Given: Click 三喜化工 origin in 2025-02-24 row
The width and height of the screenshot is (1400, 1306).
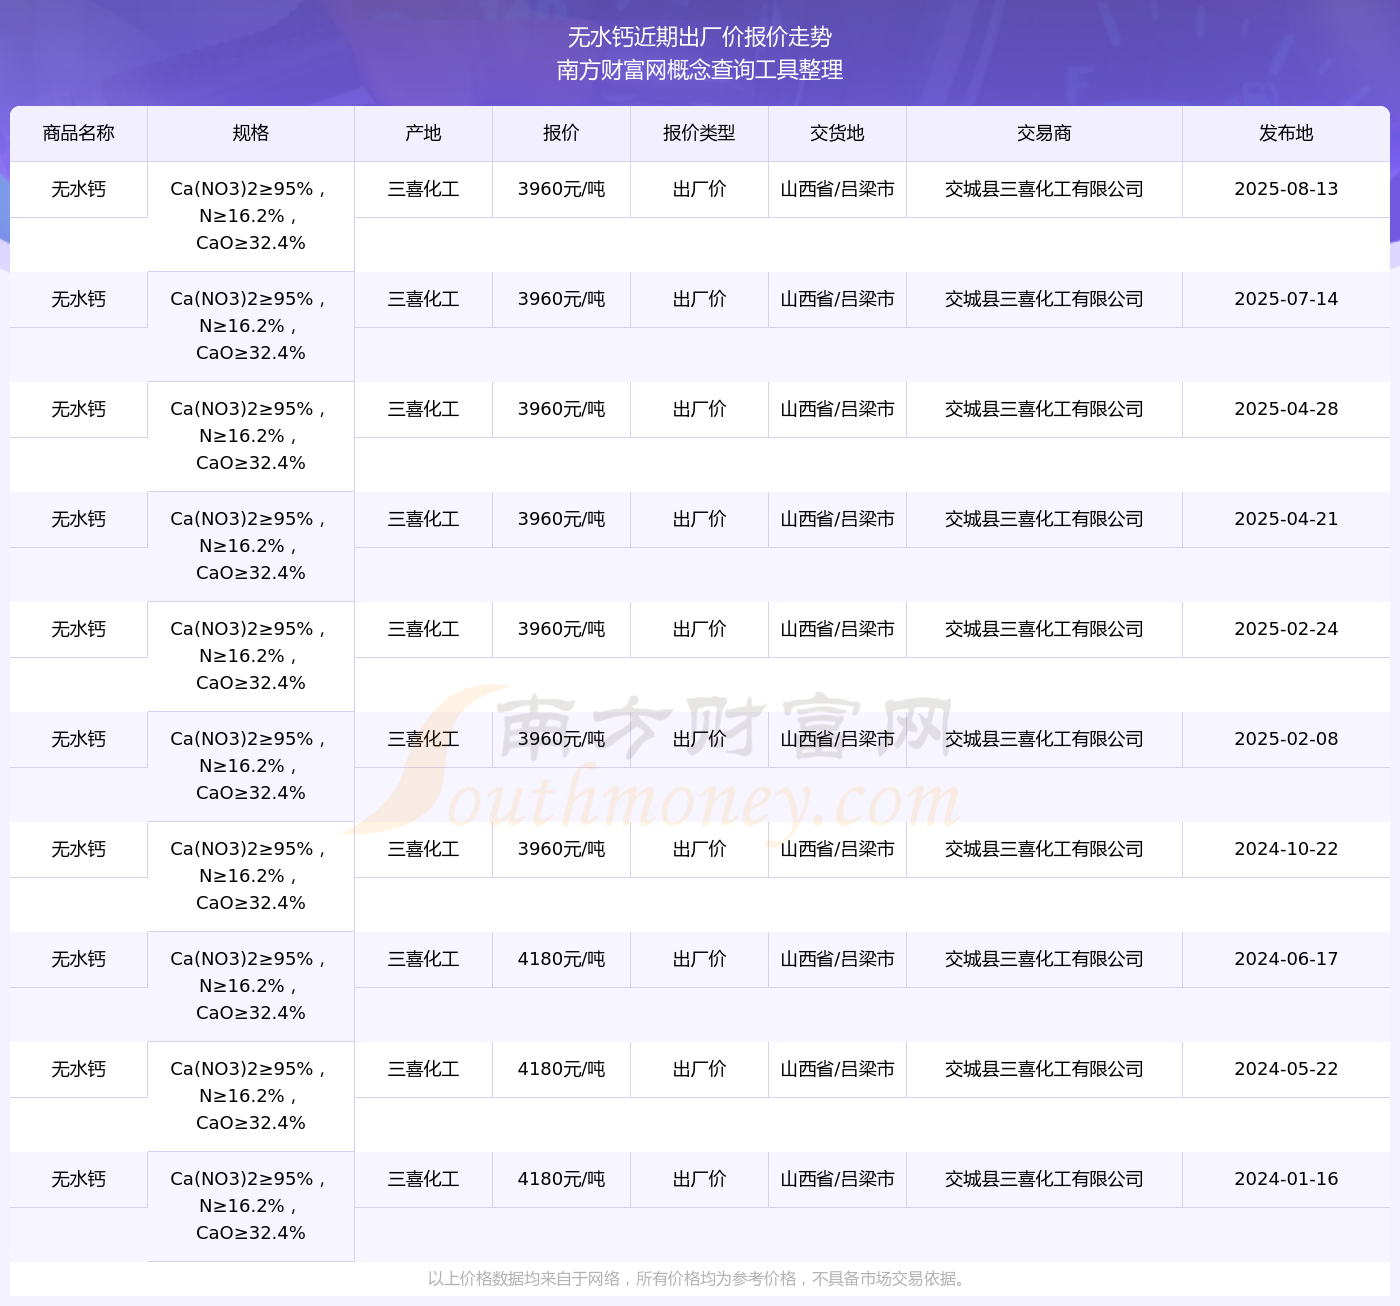Looking at the screenshot, I should pyautogui.click(x=423, y=629).
